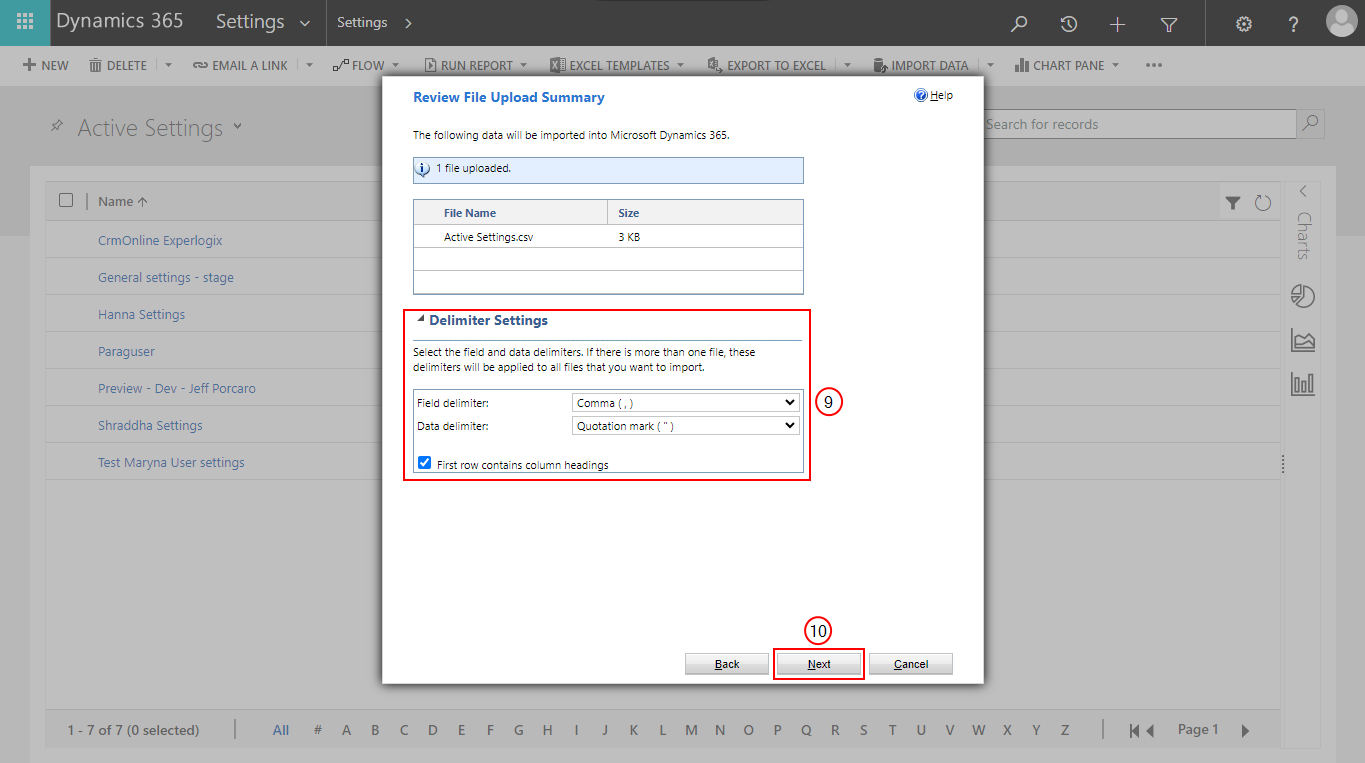Screen dimensions: 1365x763
Task: Collapse the Delimiter Settings section
Action: click(x=420, y=319)
